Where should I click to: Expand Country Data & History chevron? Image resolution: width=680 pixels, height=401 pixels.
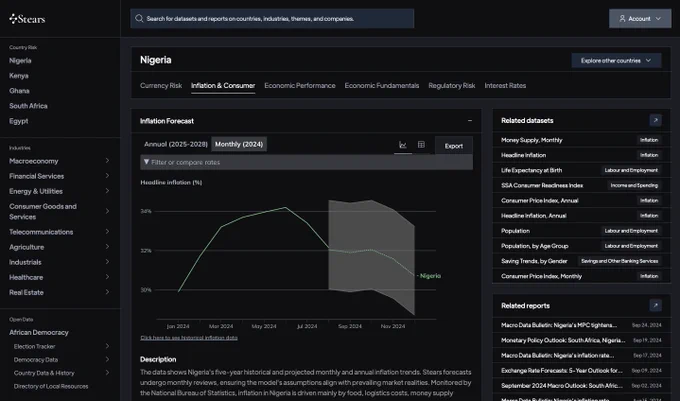pyautogui.click(x=107, y=372)
